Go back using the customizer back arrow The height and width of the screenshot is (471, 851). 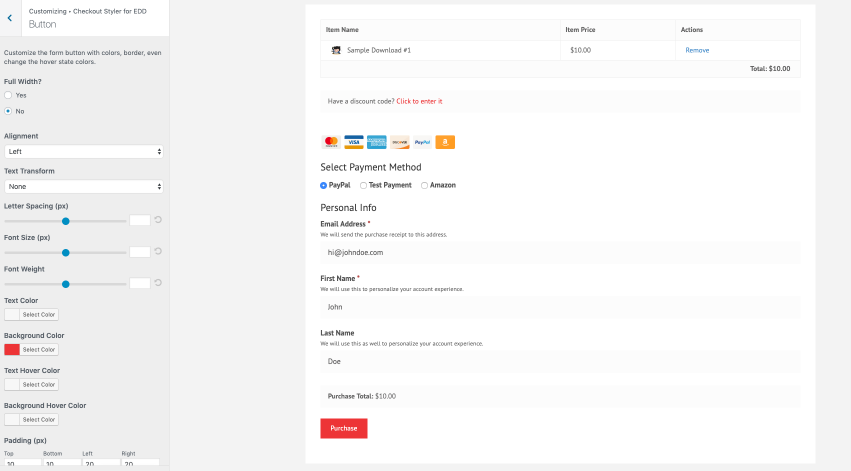point(10,18)
